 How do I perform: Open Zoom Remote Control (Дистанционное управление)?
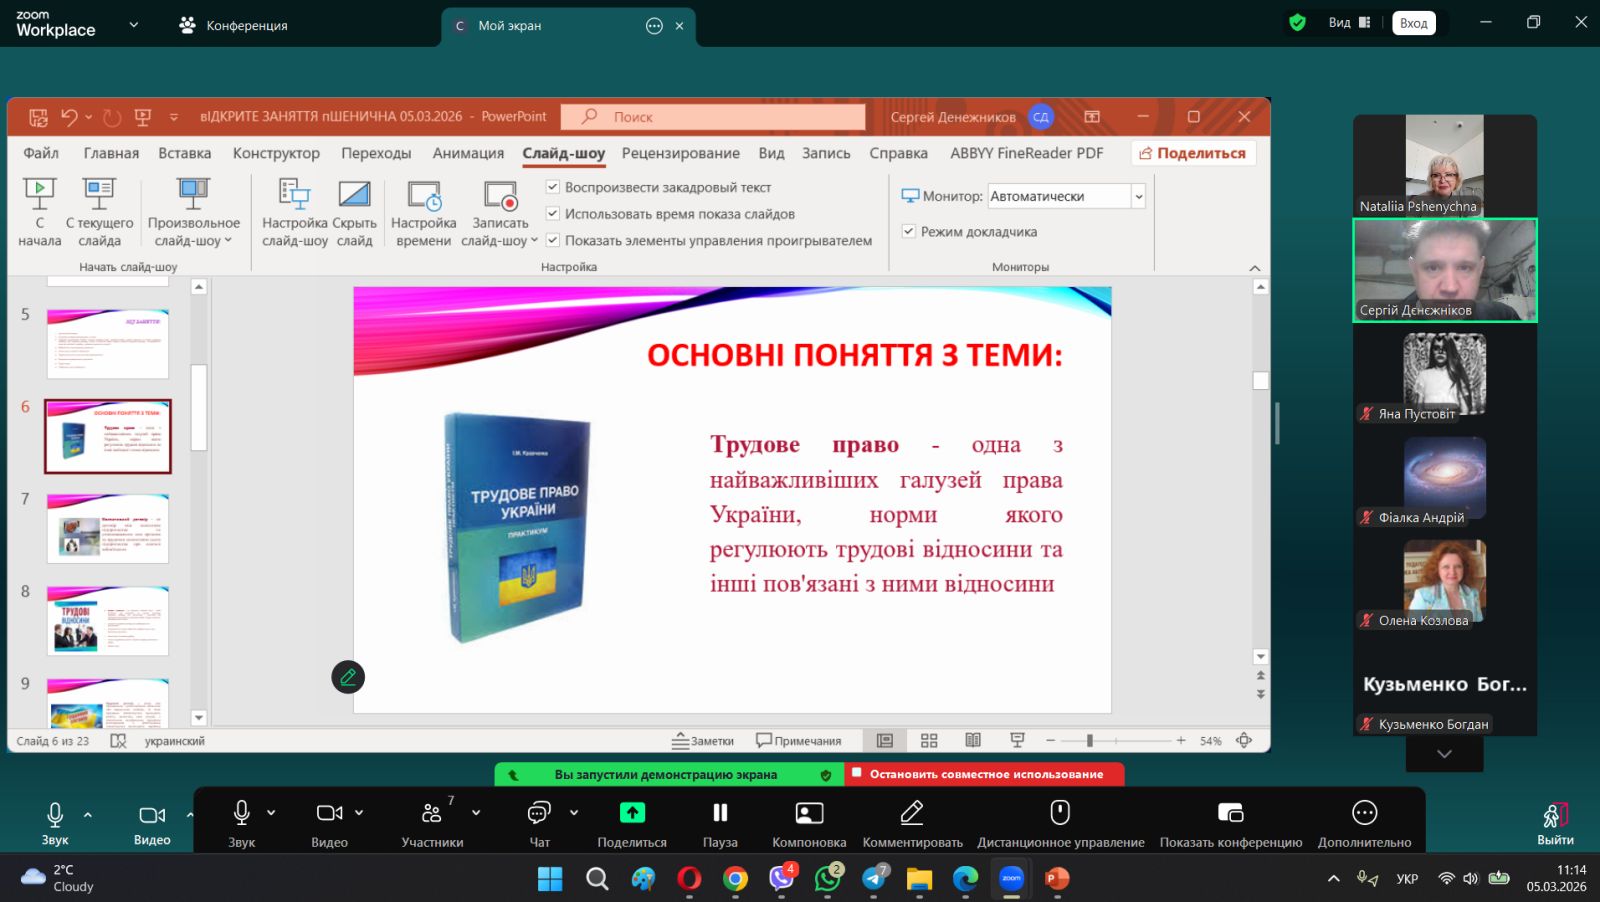[x=1060, y=813]
